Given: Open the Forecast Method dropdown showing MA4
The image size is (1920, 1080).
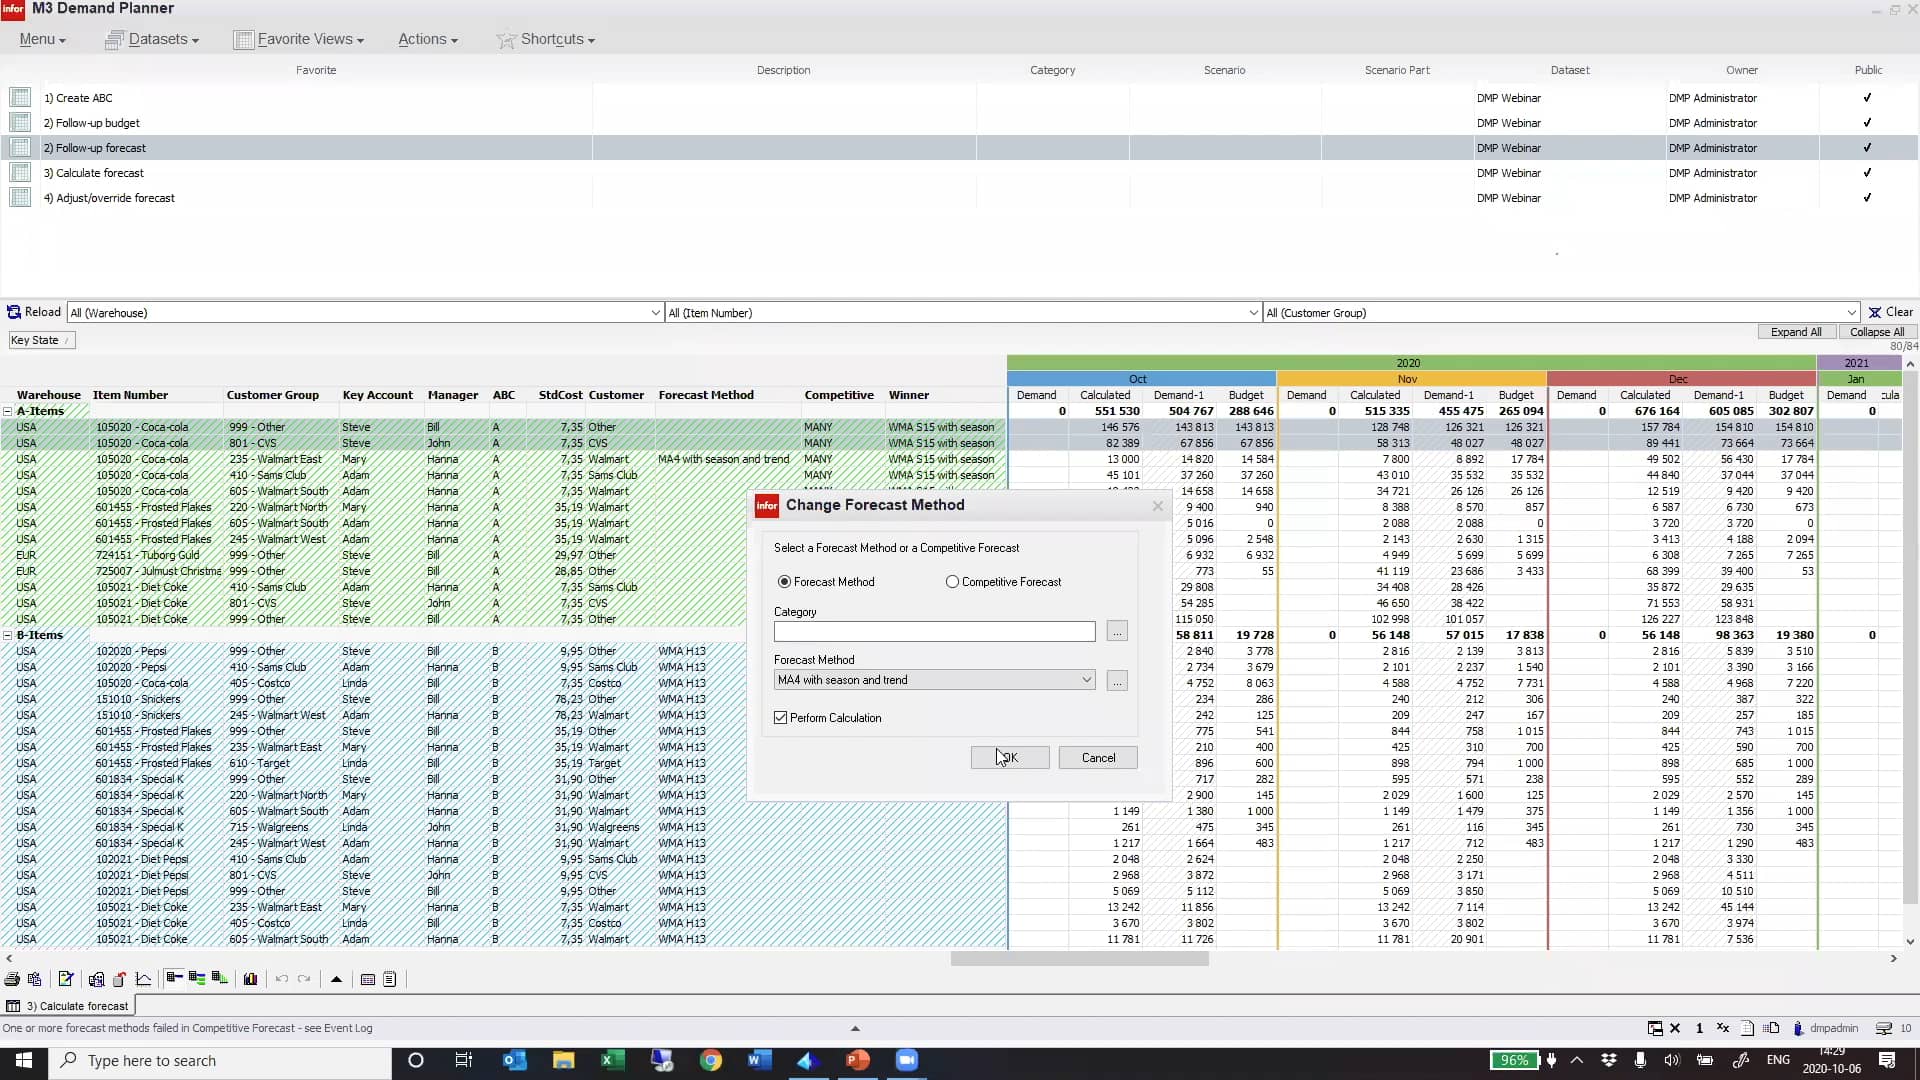Looking at the screenshot, I should coord(1086,680).
